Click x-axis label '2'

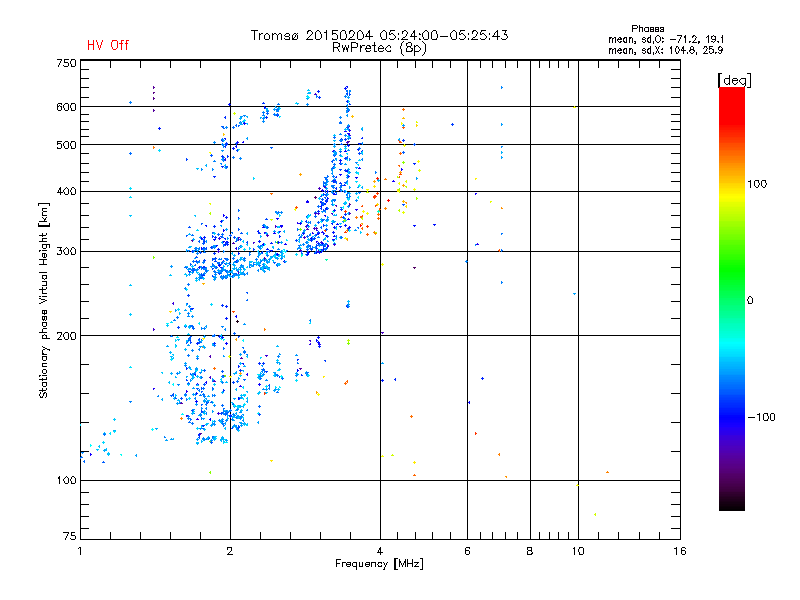[230, 551]
